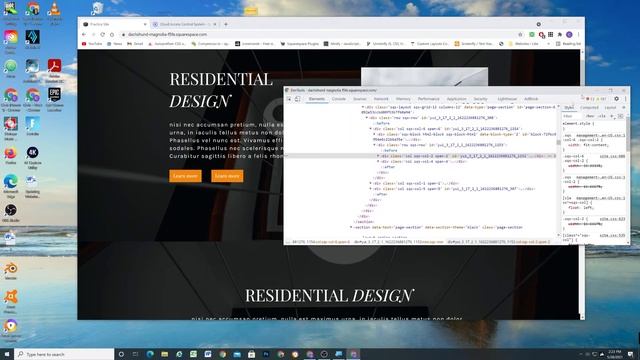
Task: Open the Sources tab in DevTools
Action: coord(360,99)
